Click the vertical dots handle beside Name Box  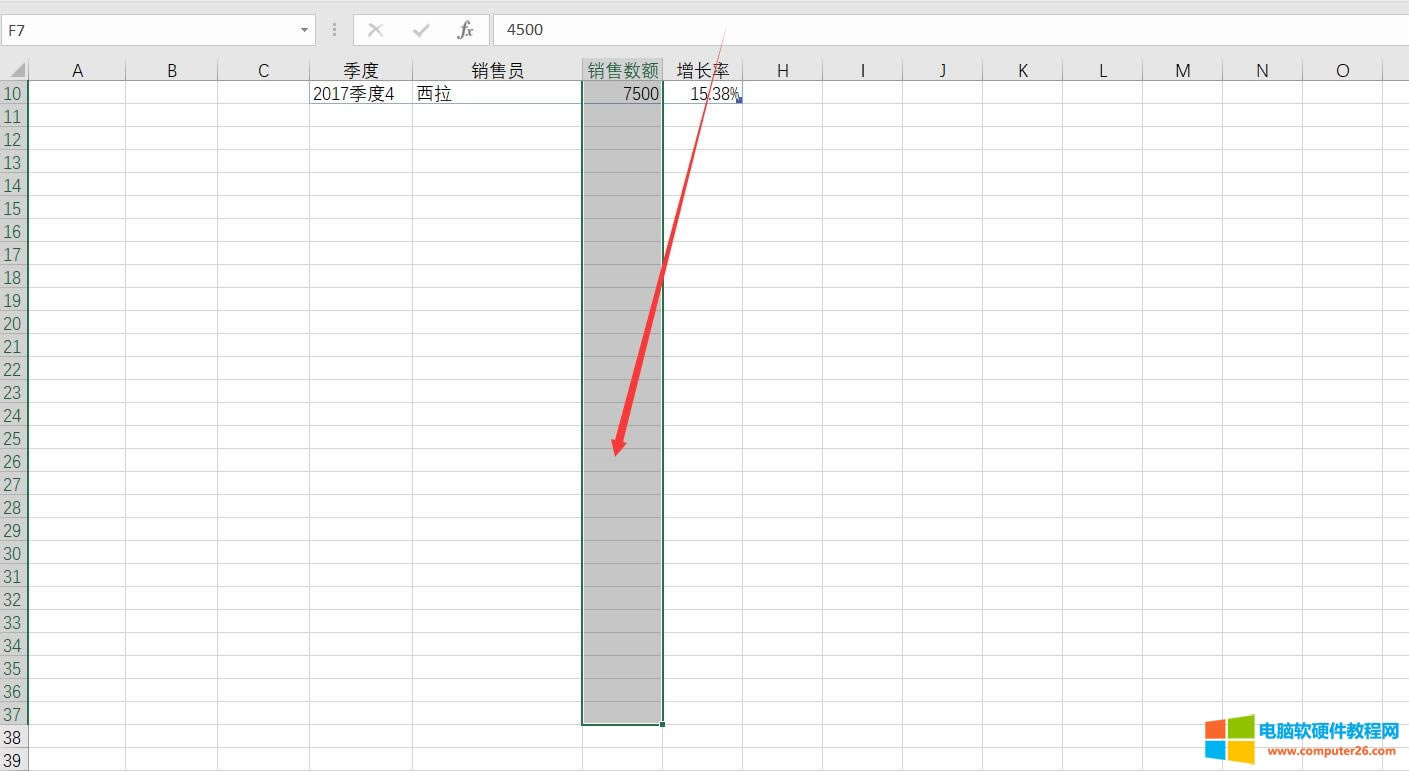pos(333,29)
